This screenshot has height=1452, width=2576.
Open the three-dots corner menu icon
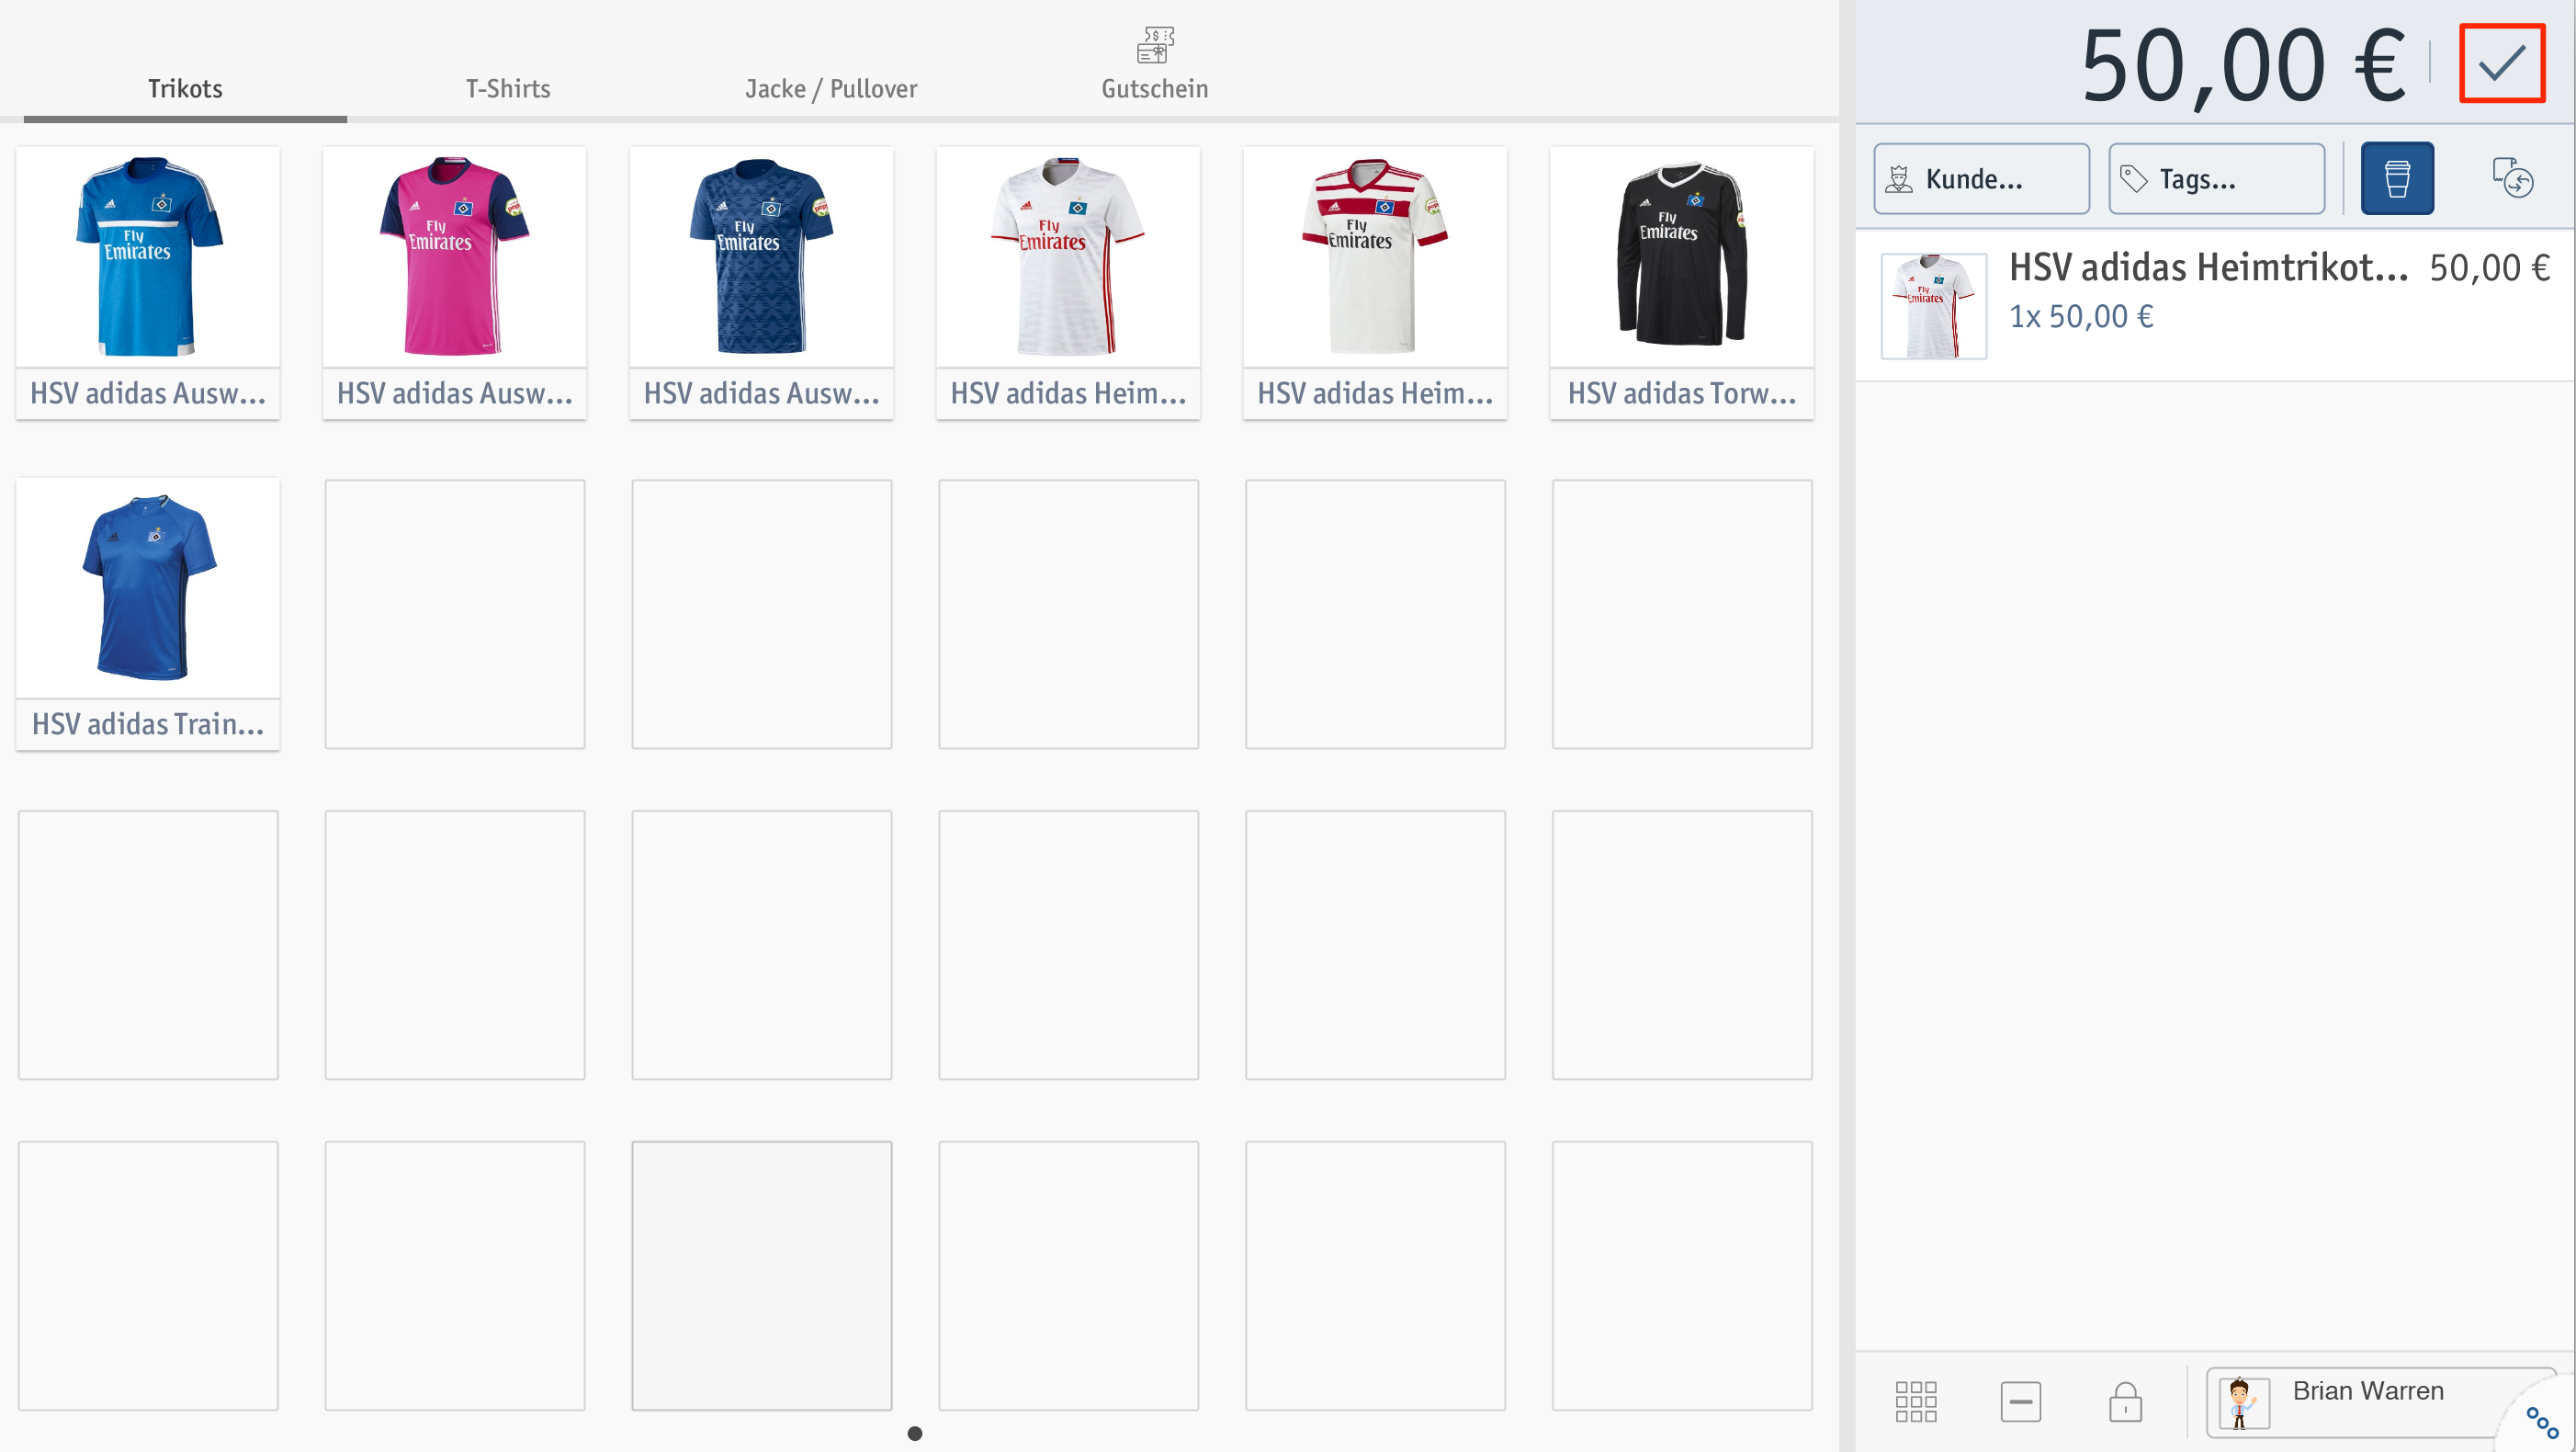click(x=2542, y=1422)
